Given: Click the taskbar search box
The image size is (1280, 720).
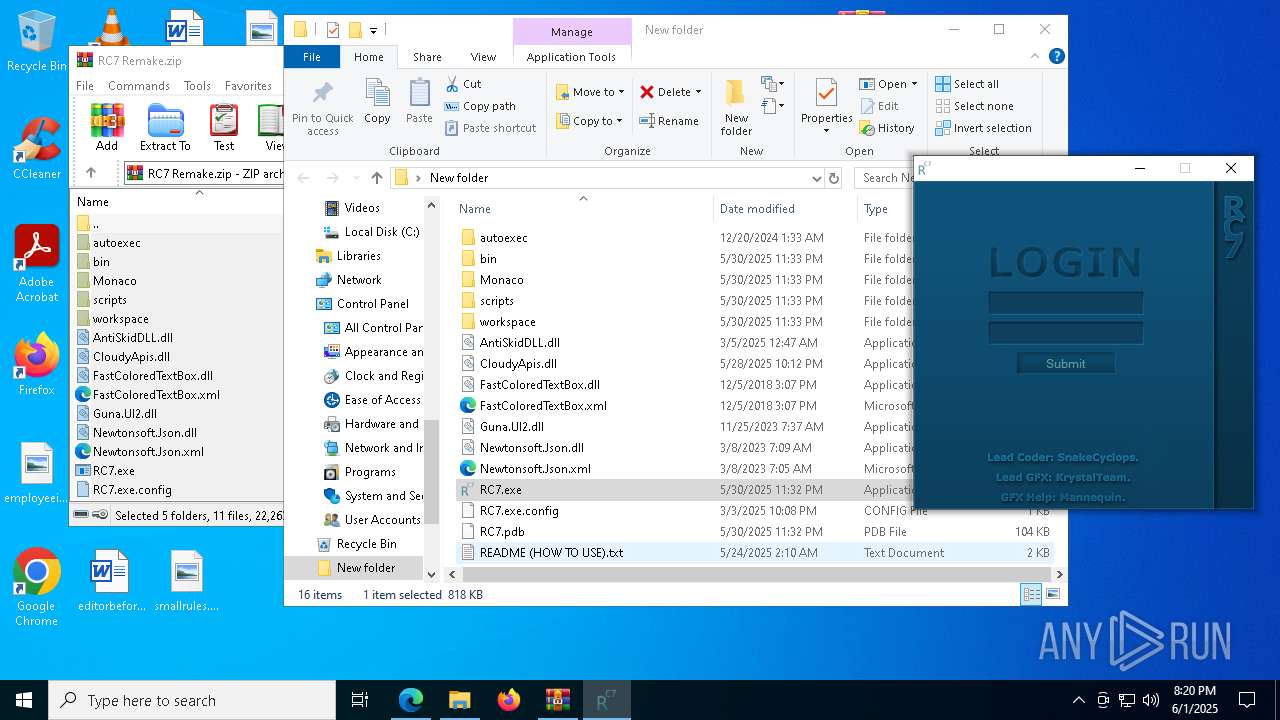Looking at the screenshot, I should click(x=192, y=700).
